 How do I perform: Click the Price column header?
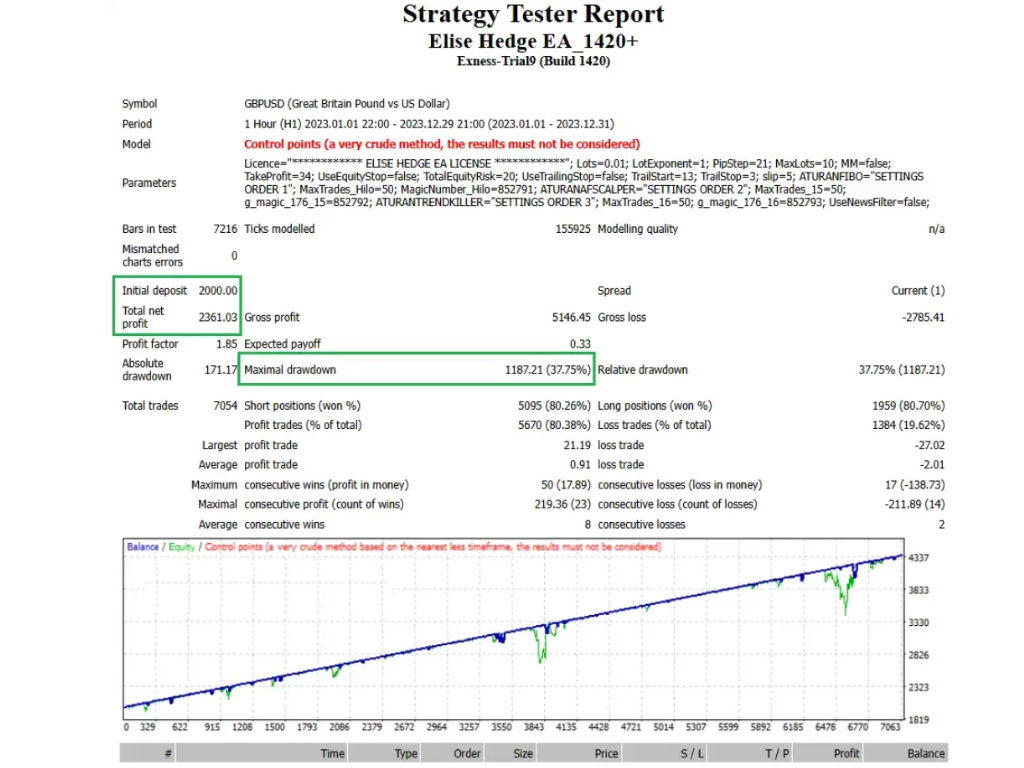606,753
